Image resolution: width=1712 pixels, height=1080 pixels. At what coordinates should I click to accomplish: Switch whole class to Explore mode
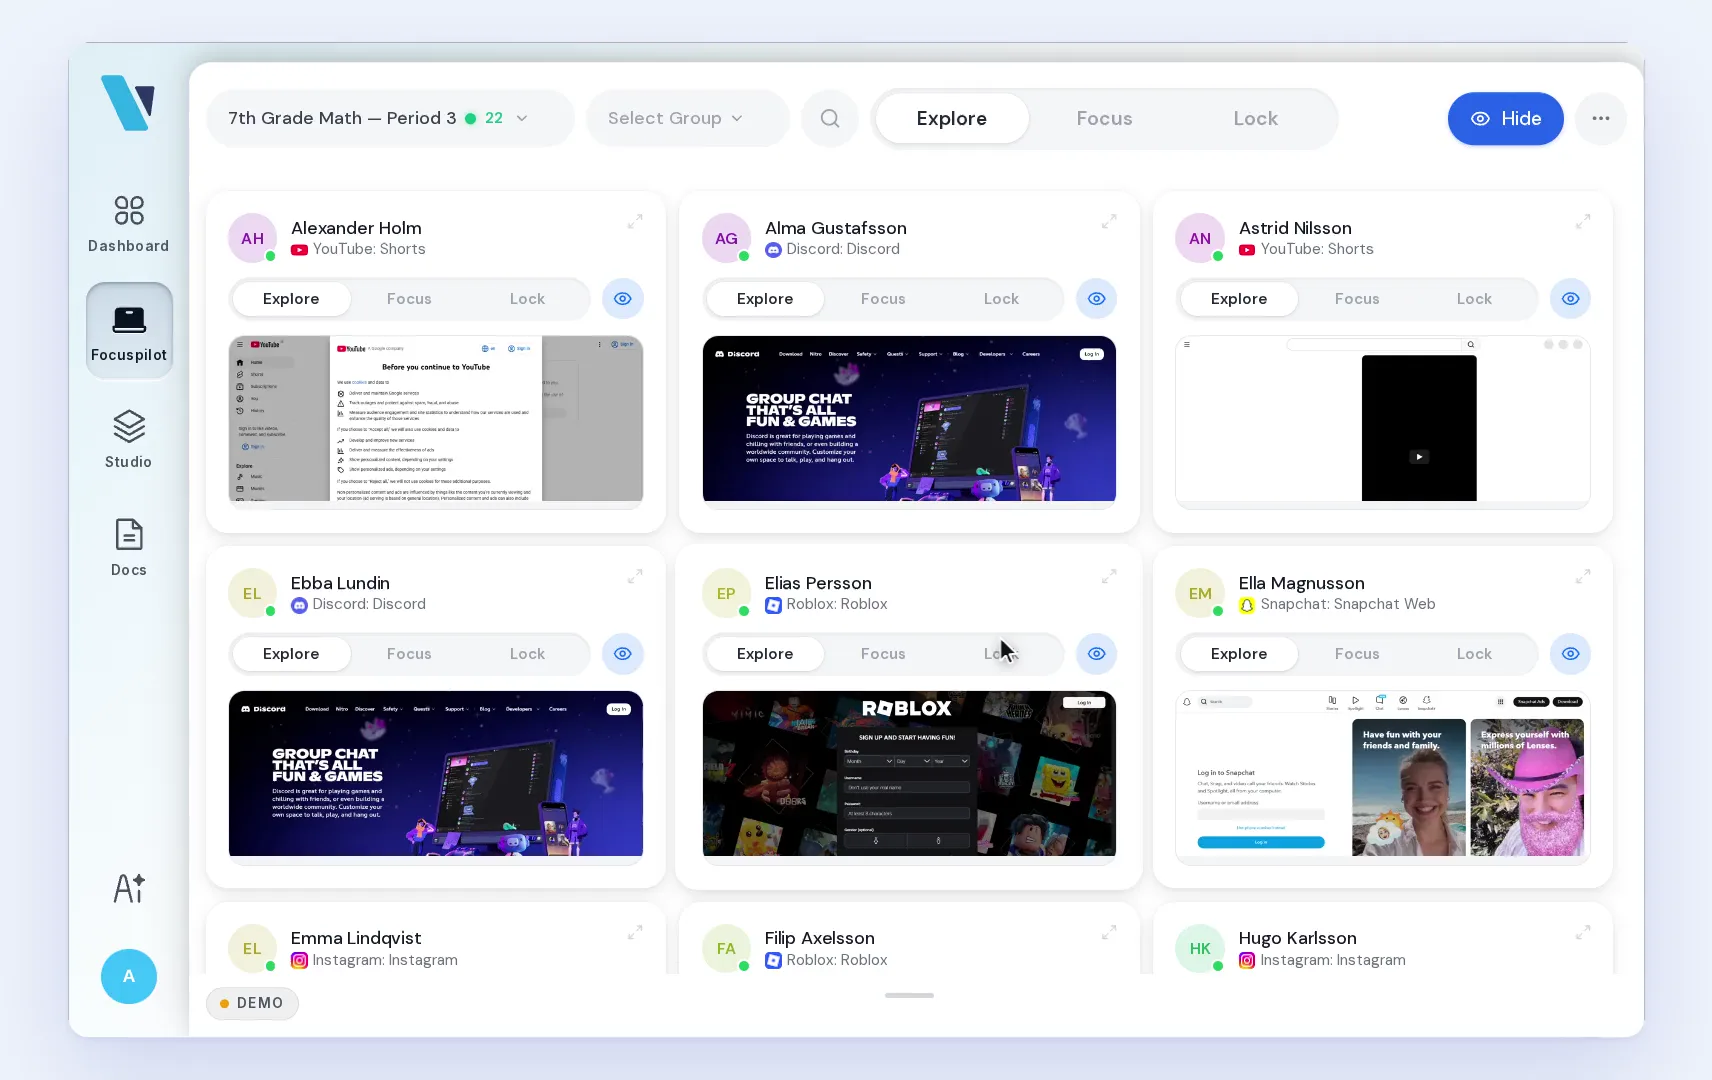coord(952,119)
